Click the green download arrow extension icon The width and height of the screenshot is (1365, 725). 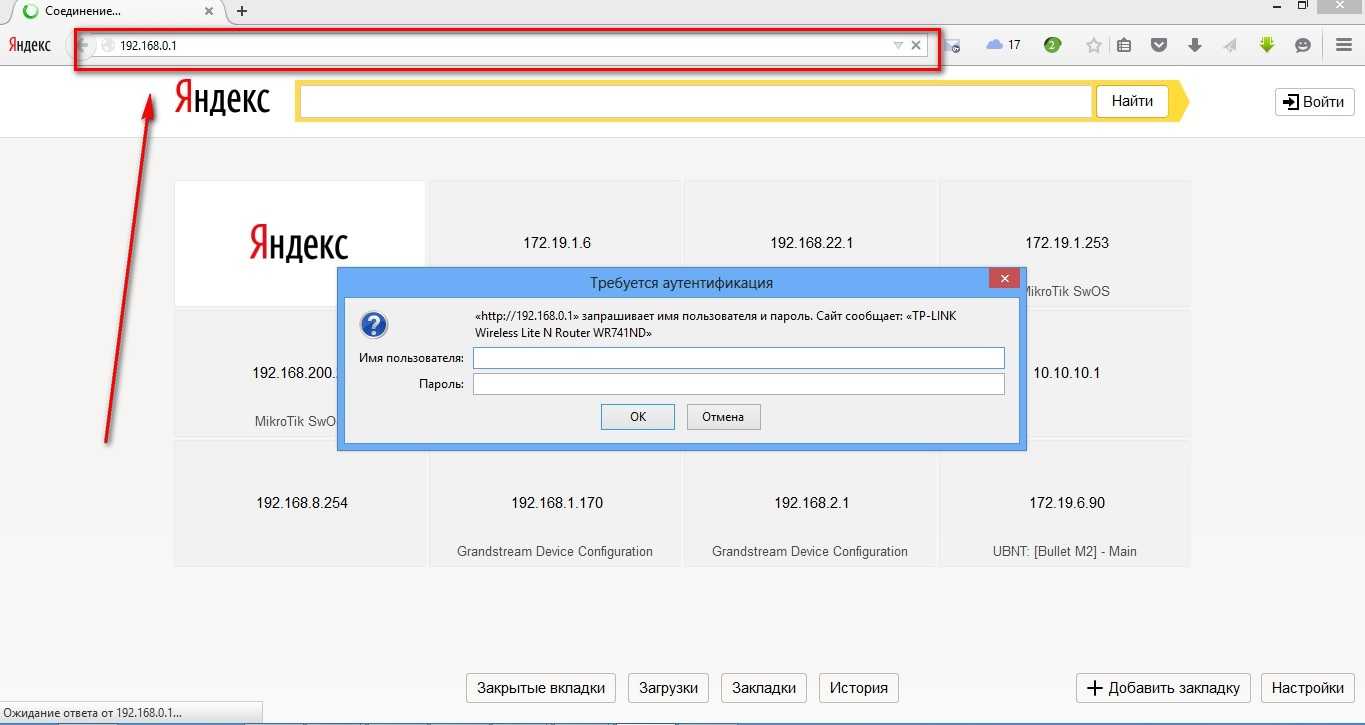tap(1267, 45)
